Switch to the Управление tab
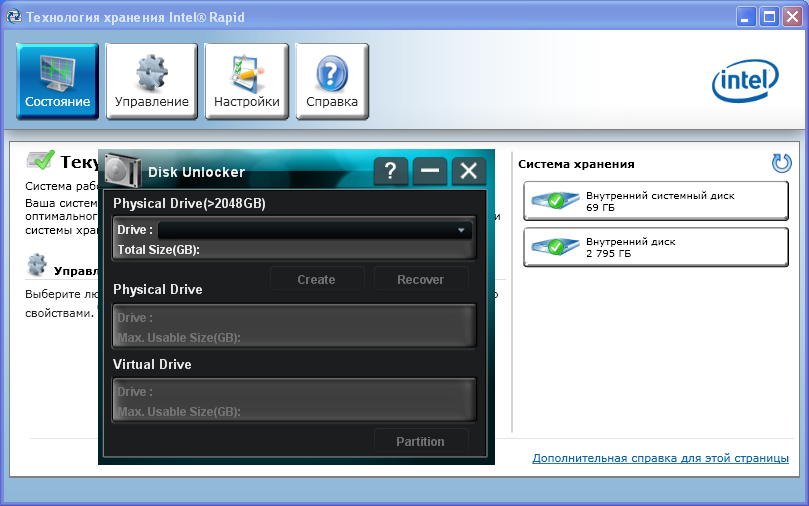809x506 pixels. tap(151, 81)
